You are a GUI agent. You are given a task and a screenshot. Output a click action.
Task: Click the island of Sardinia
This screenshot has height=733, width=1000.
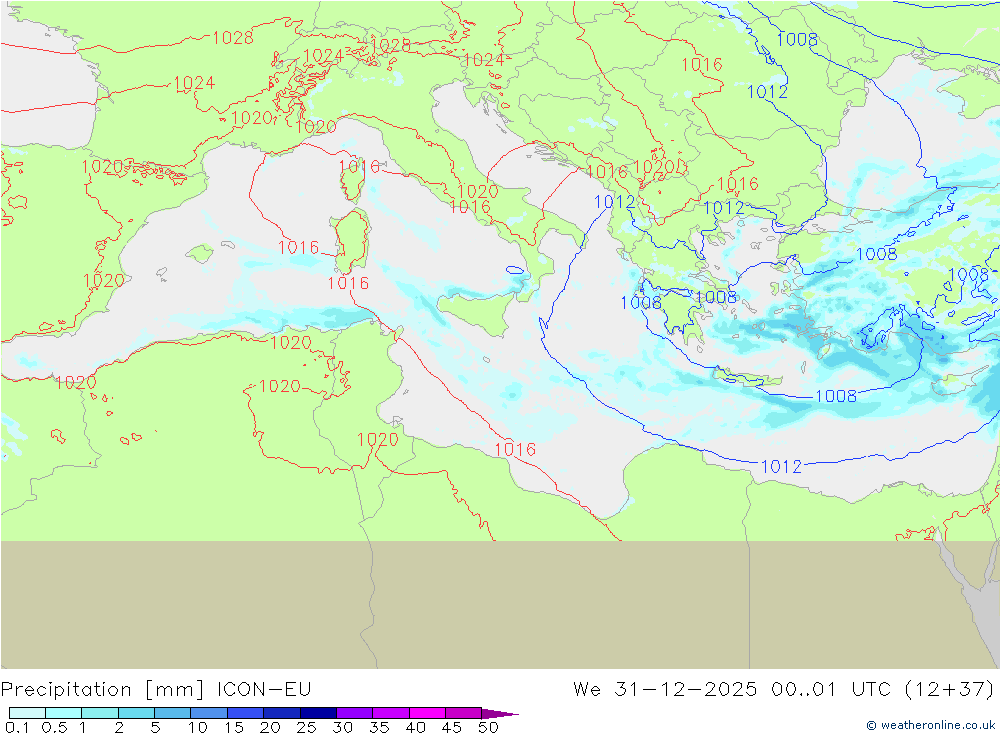(x=353, y=239)
